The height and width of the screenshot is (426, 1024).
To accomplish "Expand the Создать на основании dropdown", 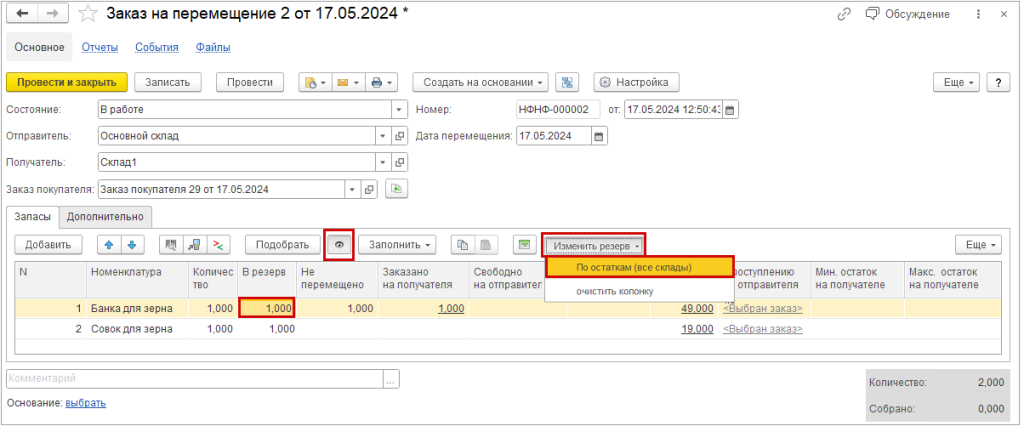I will pyautogui.click(x=483, y=82).
